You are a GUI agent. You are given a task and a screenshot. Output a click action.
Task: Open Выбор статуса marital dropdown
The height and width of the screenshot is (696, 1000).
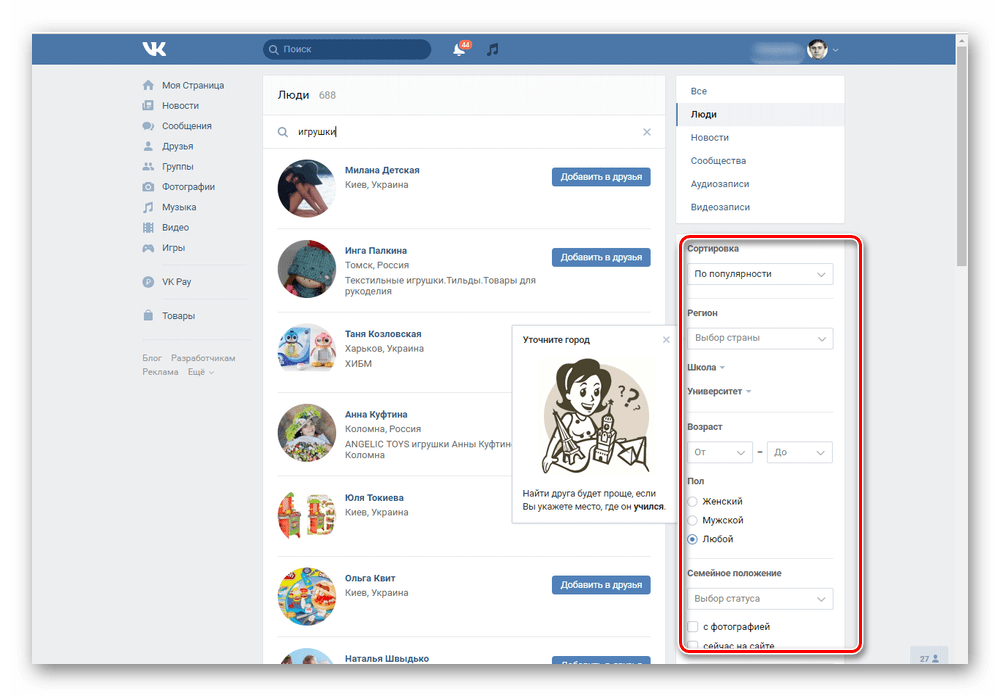pyautogui.click(x=760, y=599)
